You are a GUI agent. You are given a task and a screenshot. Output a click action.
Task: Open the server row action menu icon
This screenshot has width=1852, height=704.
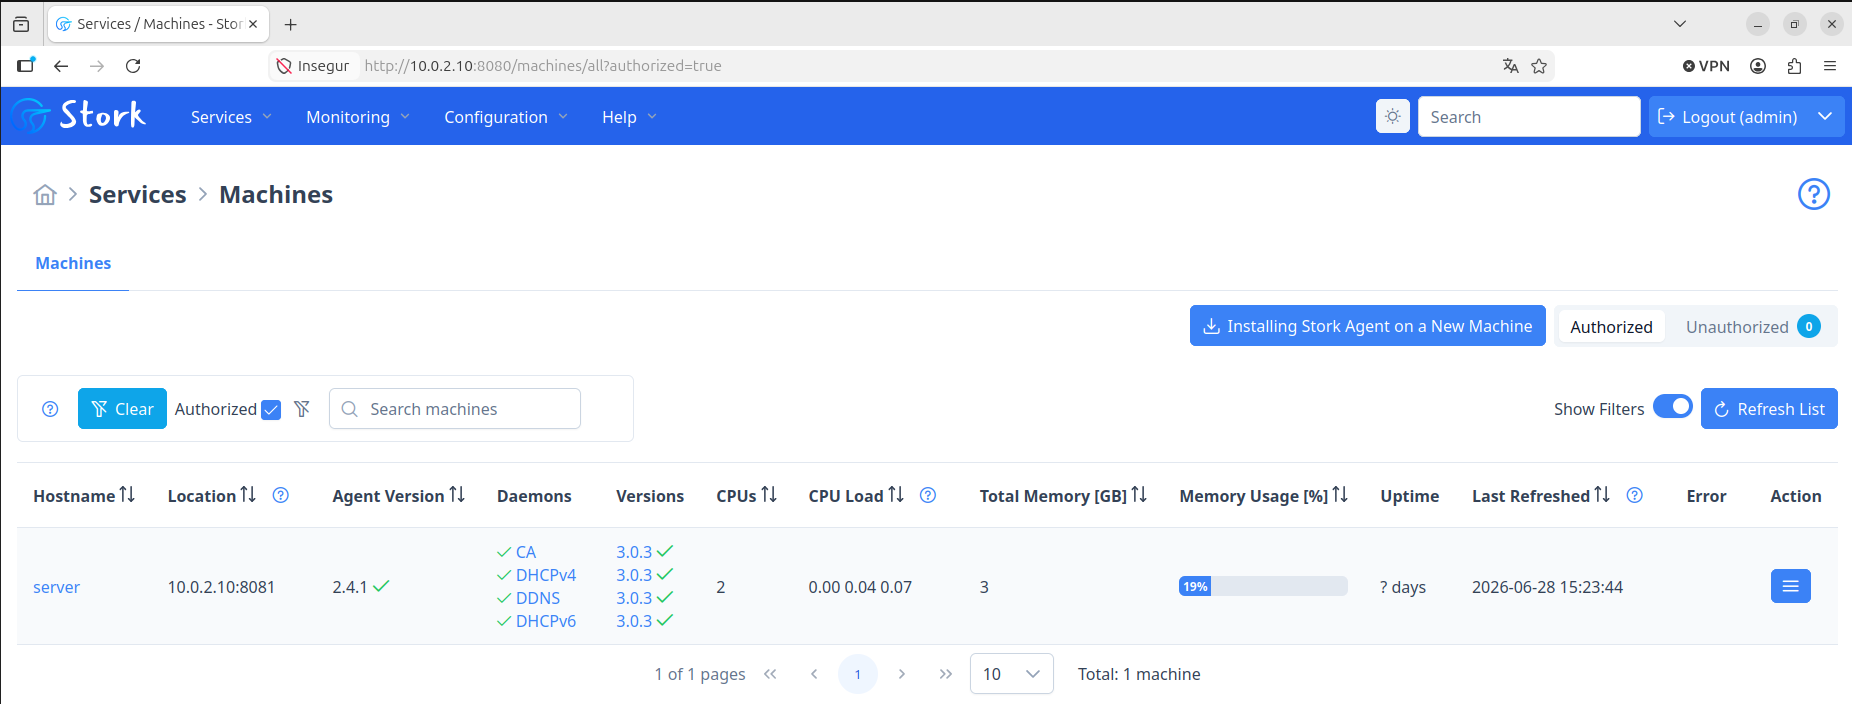point(1791,586)
